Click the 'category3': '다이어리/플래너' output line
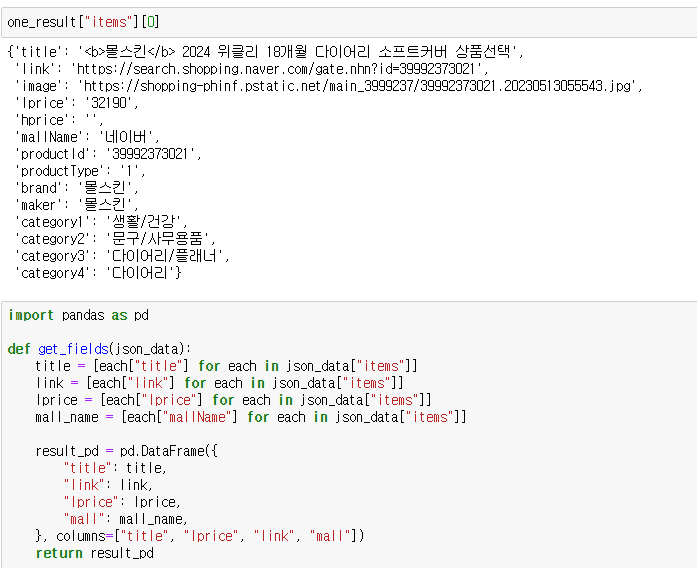697x568 pixels. point(122,256)
